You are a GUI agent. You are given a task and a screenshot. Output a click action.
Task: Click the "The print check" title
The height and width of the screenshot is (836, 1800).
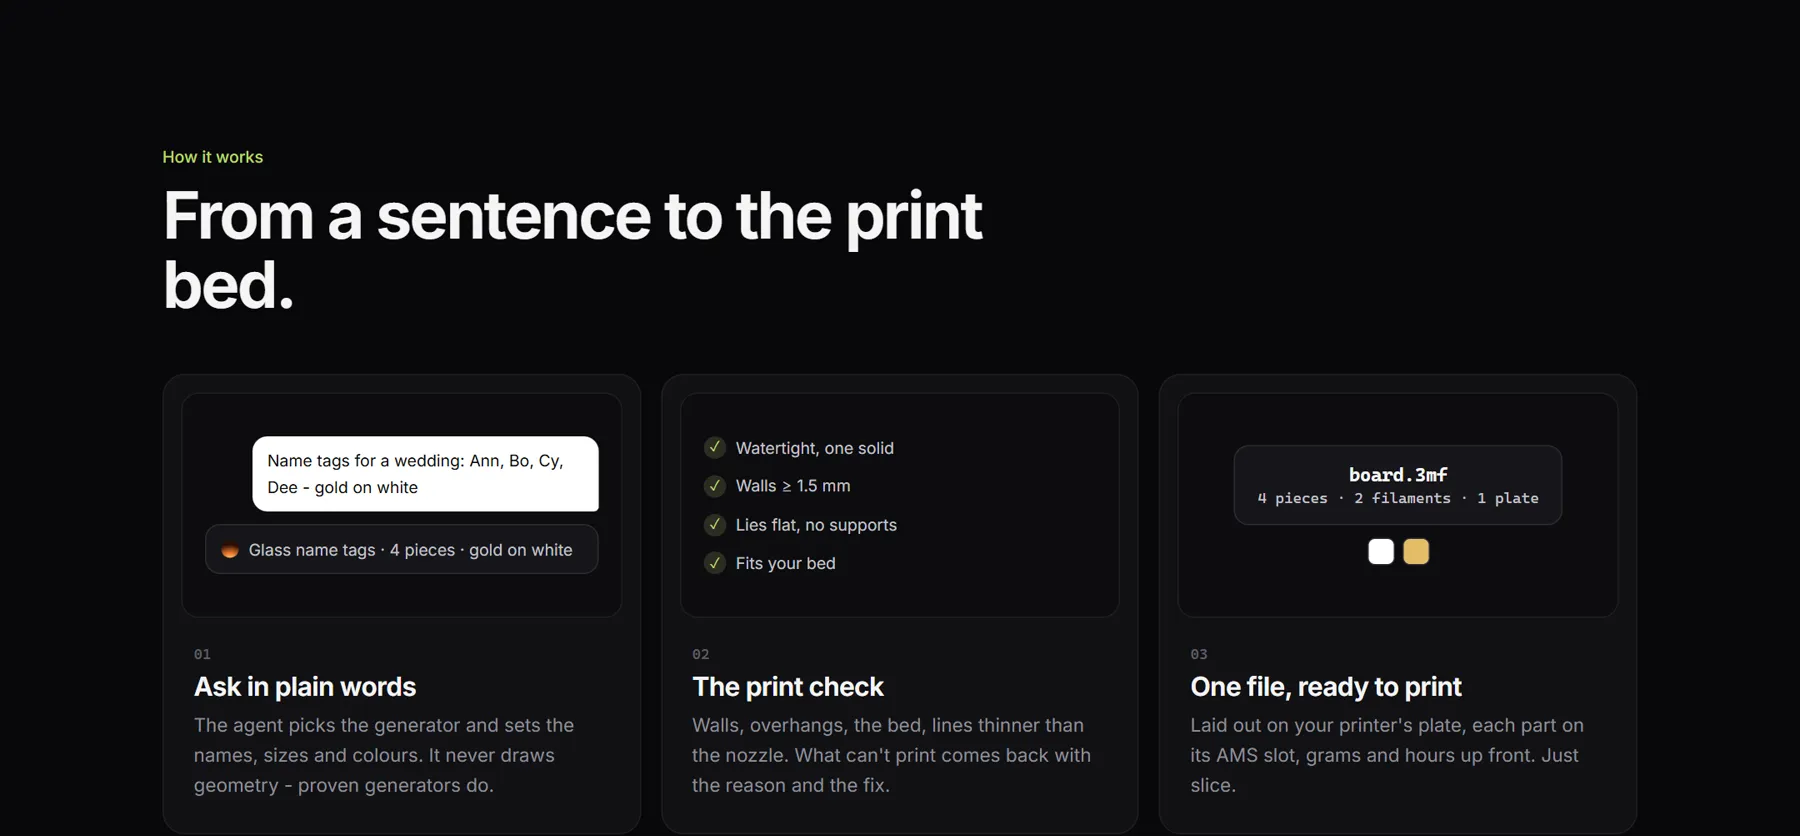[x=788, y=687]
